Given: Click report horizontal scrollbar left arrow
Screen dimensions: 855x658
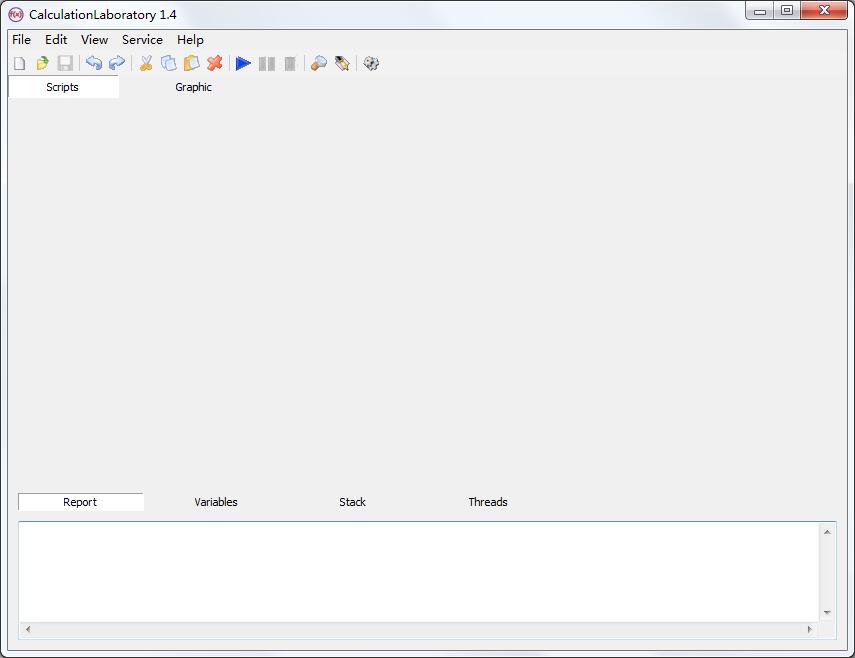Looking at the screenshot, I should (x=28, y=630).
